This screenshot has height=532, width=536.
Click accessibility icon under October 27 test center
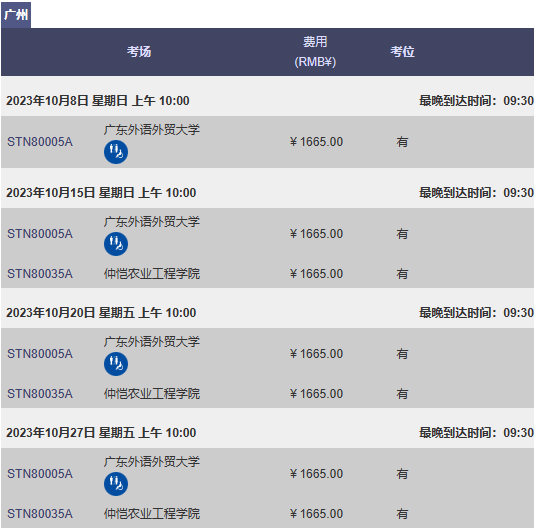click(116, 484)
